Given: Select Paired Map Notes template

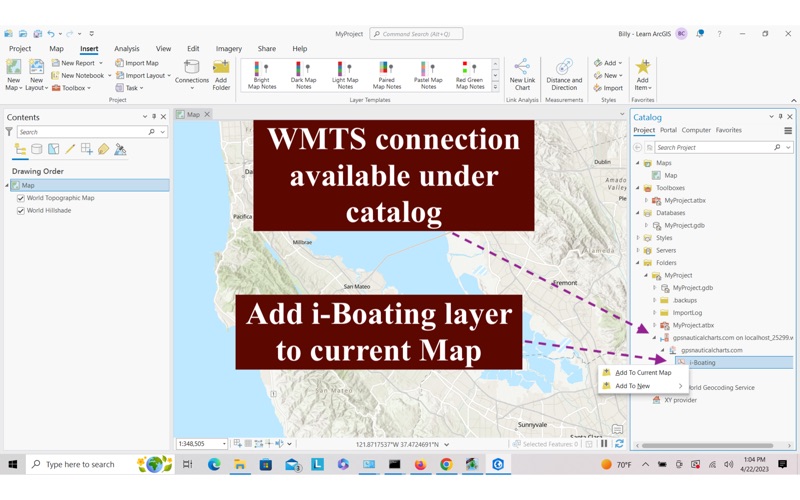Looking at the screenshot, I should click(x=386, y=75).
